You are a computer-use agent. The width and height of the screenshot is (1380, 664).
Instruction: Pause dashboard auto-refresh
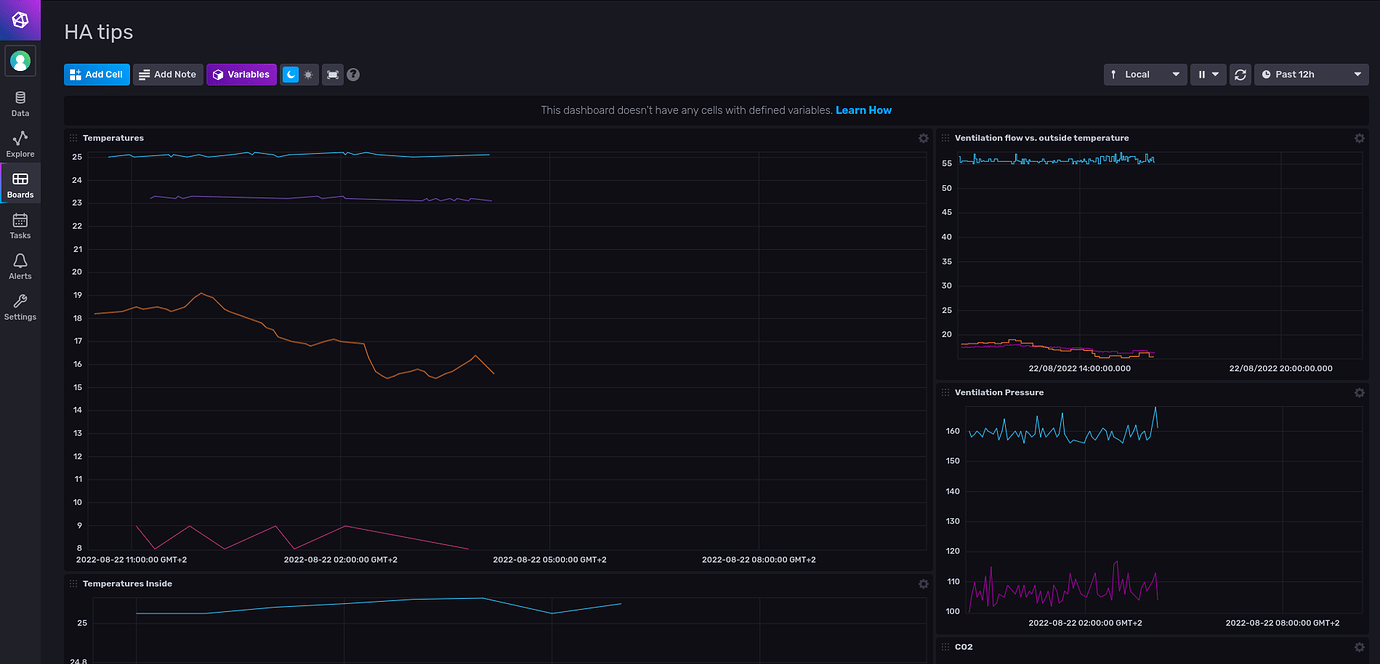[x=1201, y=74]
